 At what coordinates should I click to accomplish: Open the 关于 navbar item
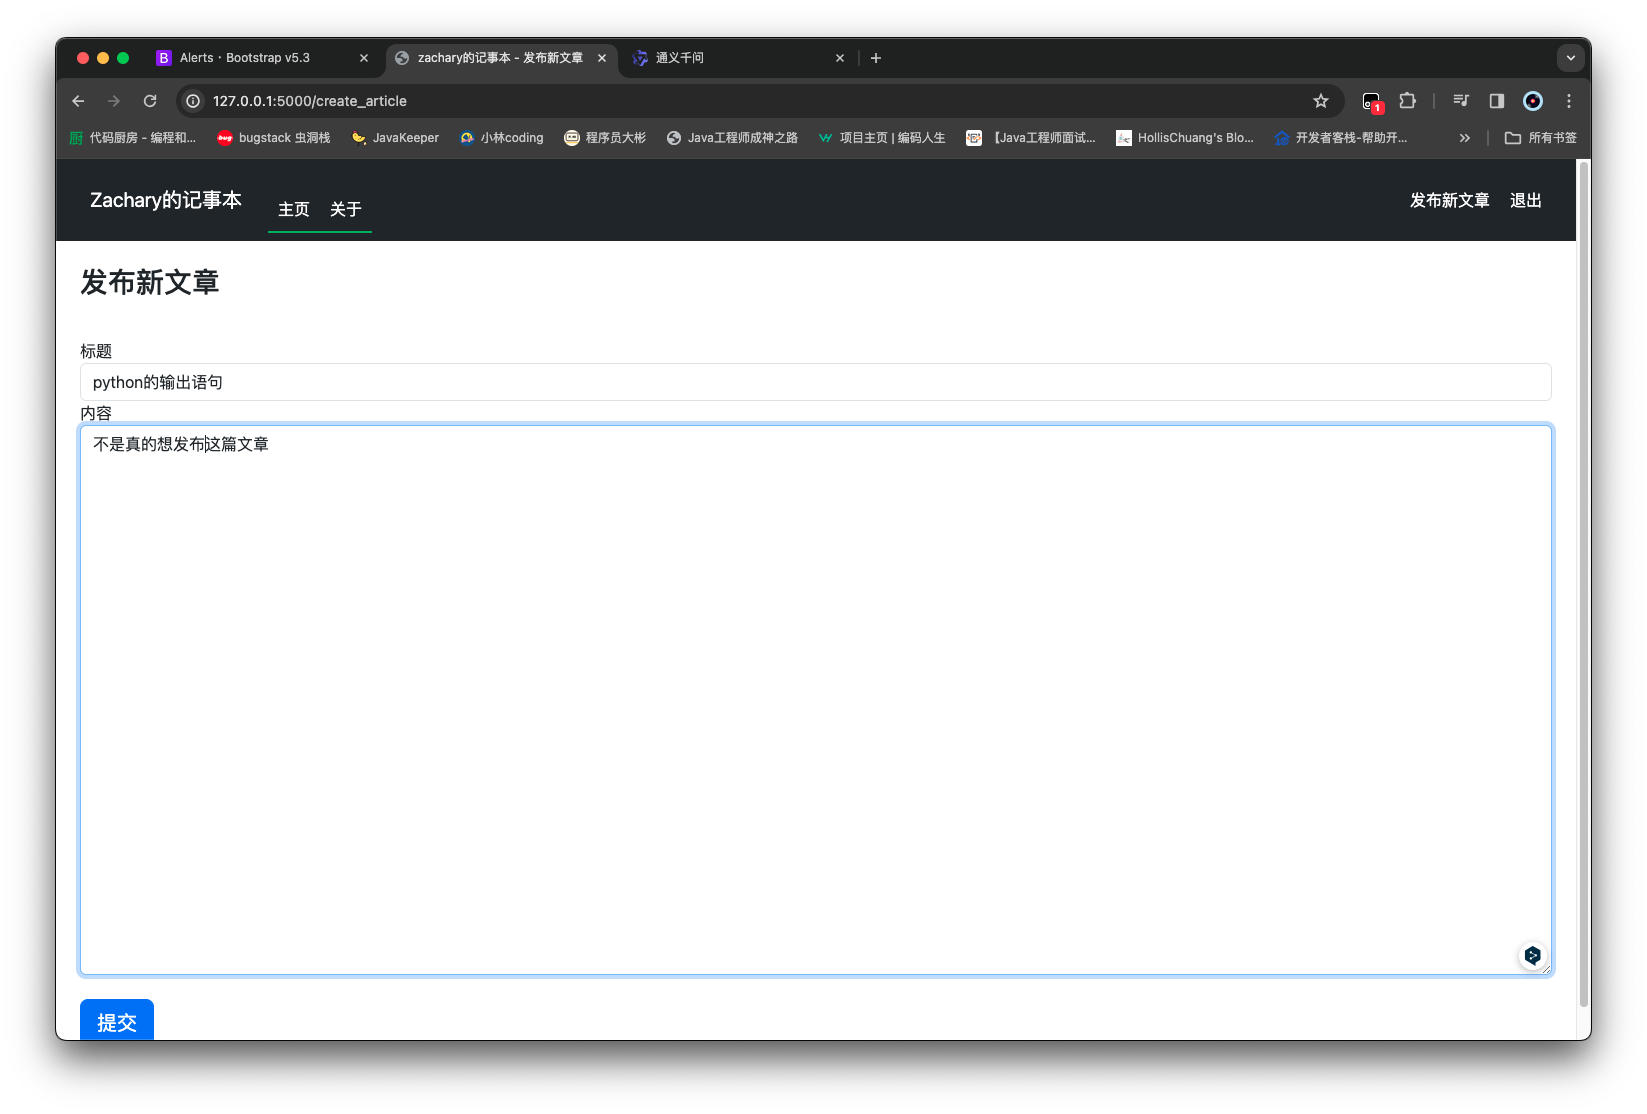point(346,209)
